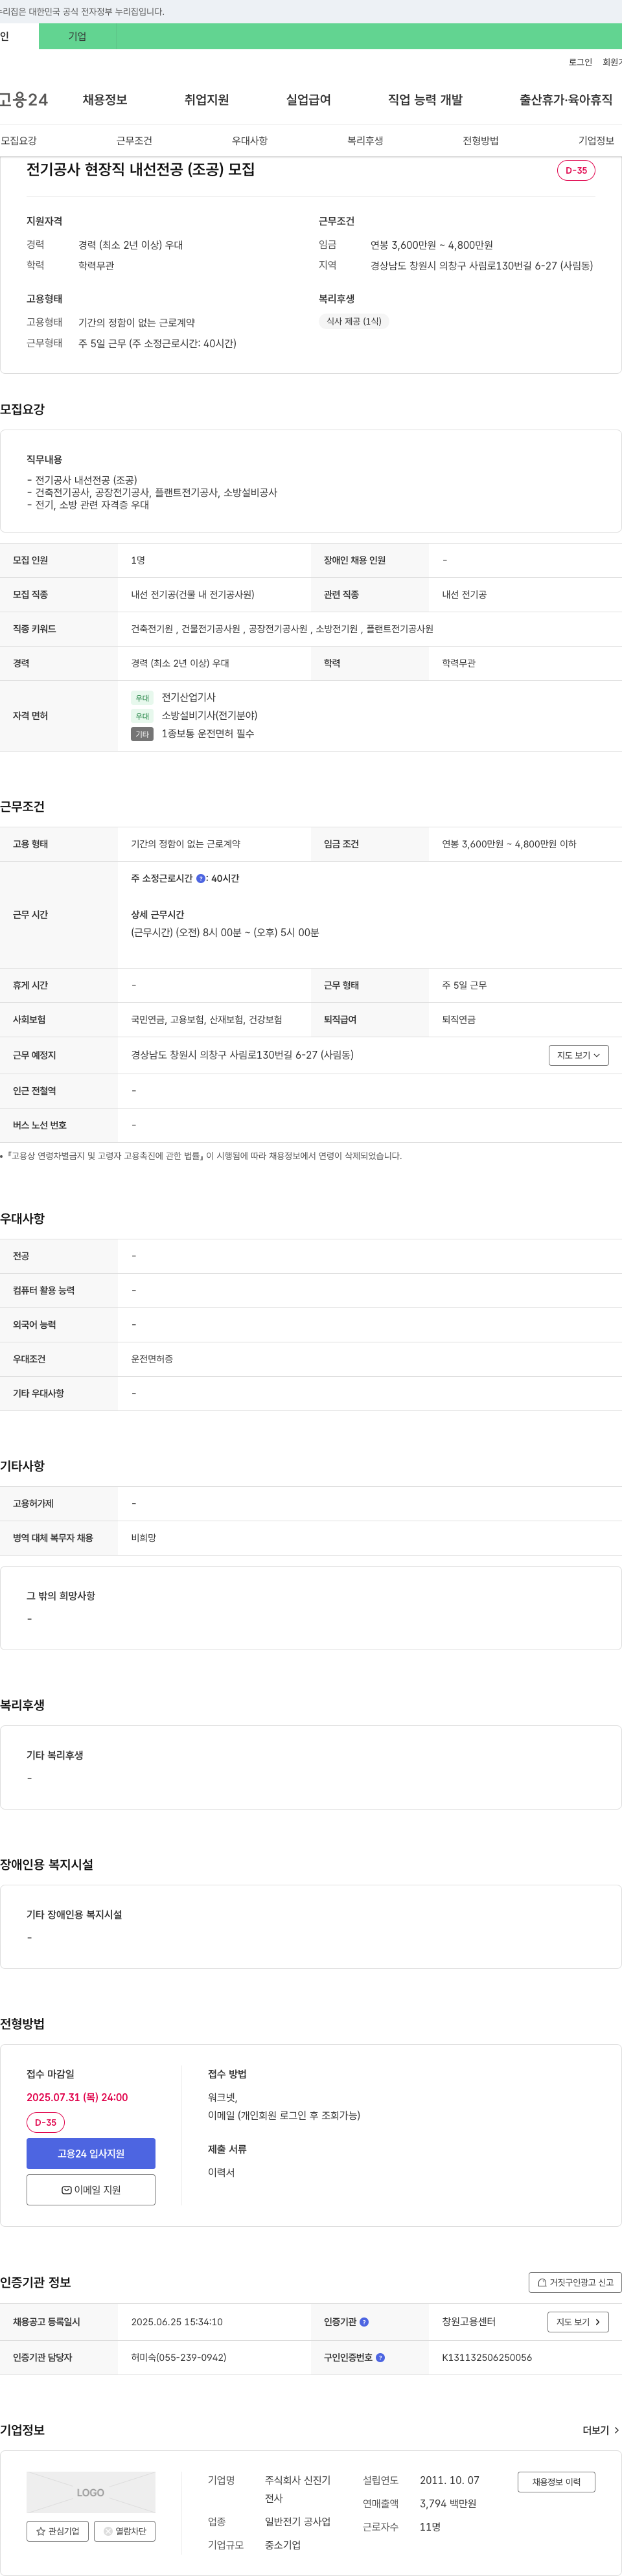Image resolution: width=622 pixels, height=2576 pixels.
Task: Open 지도 보기 for 창원고용센터
Action: (x=578, y=2322)
